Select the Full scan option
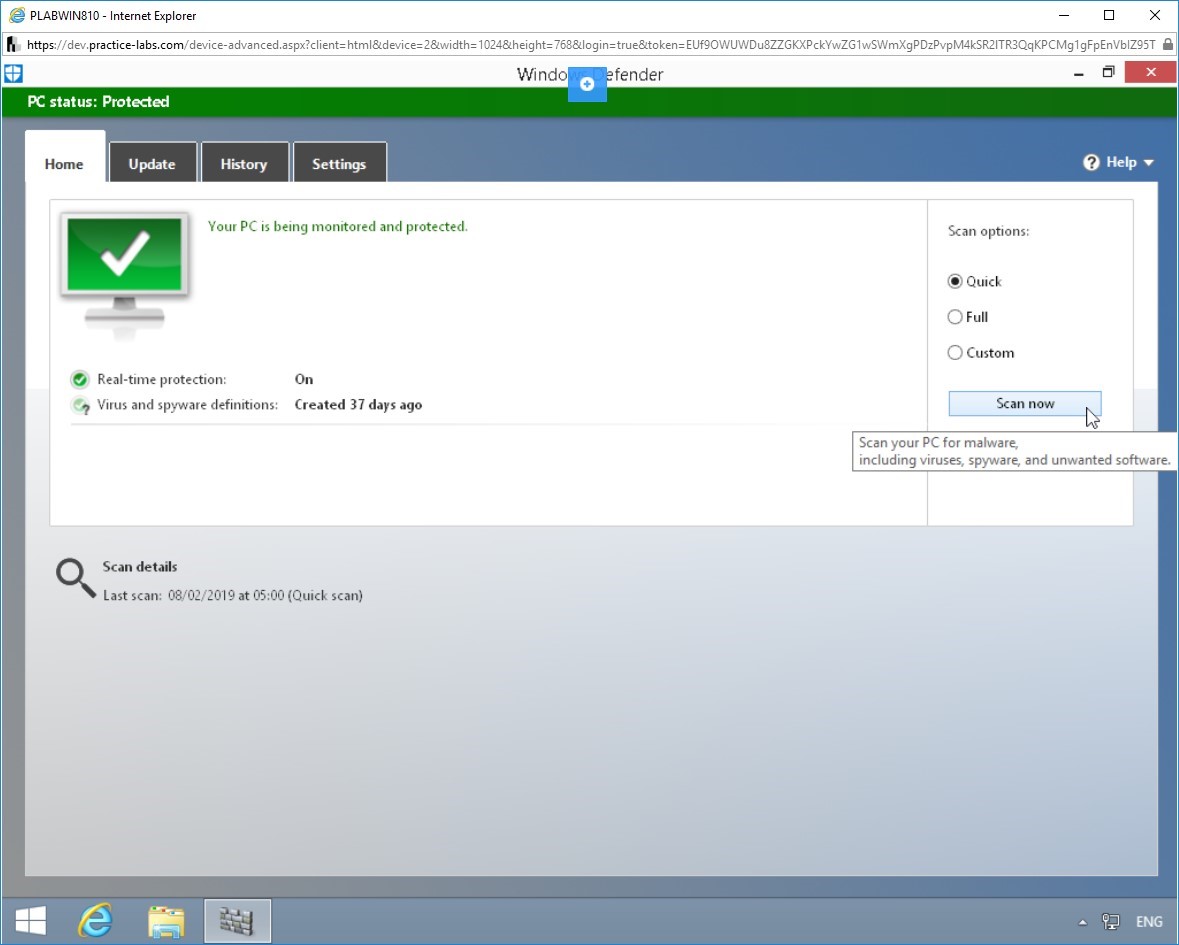This screenshot has height=945, width=1179. pyautogui.click(x=968, y=317)
